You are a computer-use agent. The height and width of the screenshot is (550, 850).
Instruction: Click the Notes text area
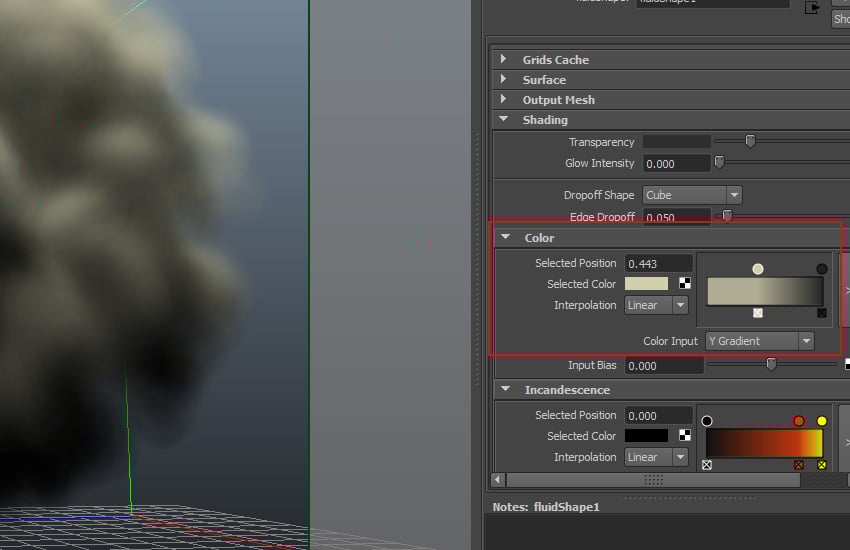pos(668,533)
